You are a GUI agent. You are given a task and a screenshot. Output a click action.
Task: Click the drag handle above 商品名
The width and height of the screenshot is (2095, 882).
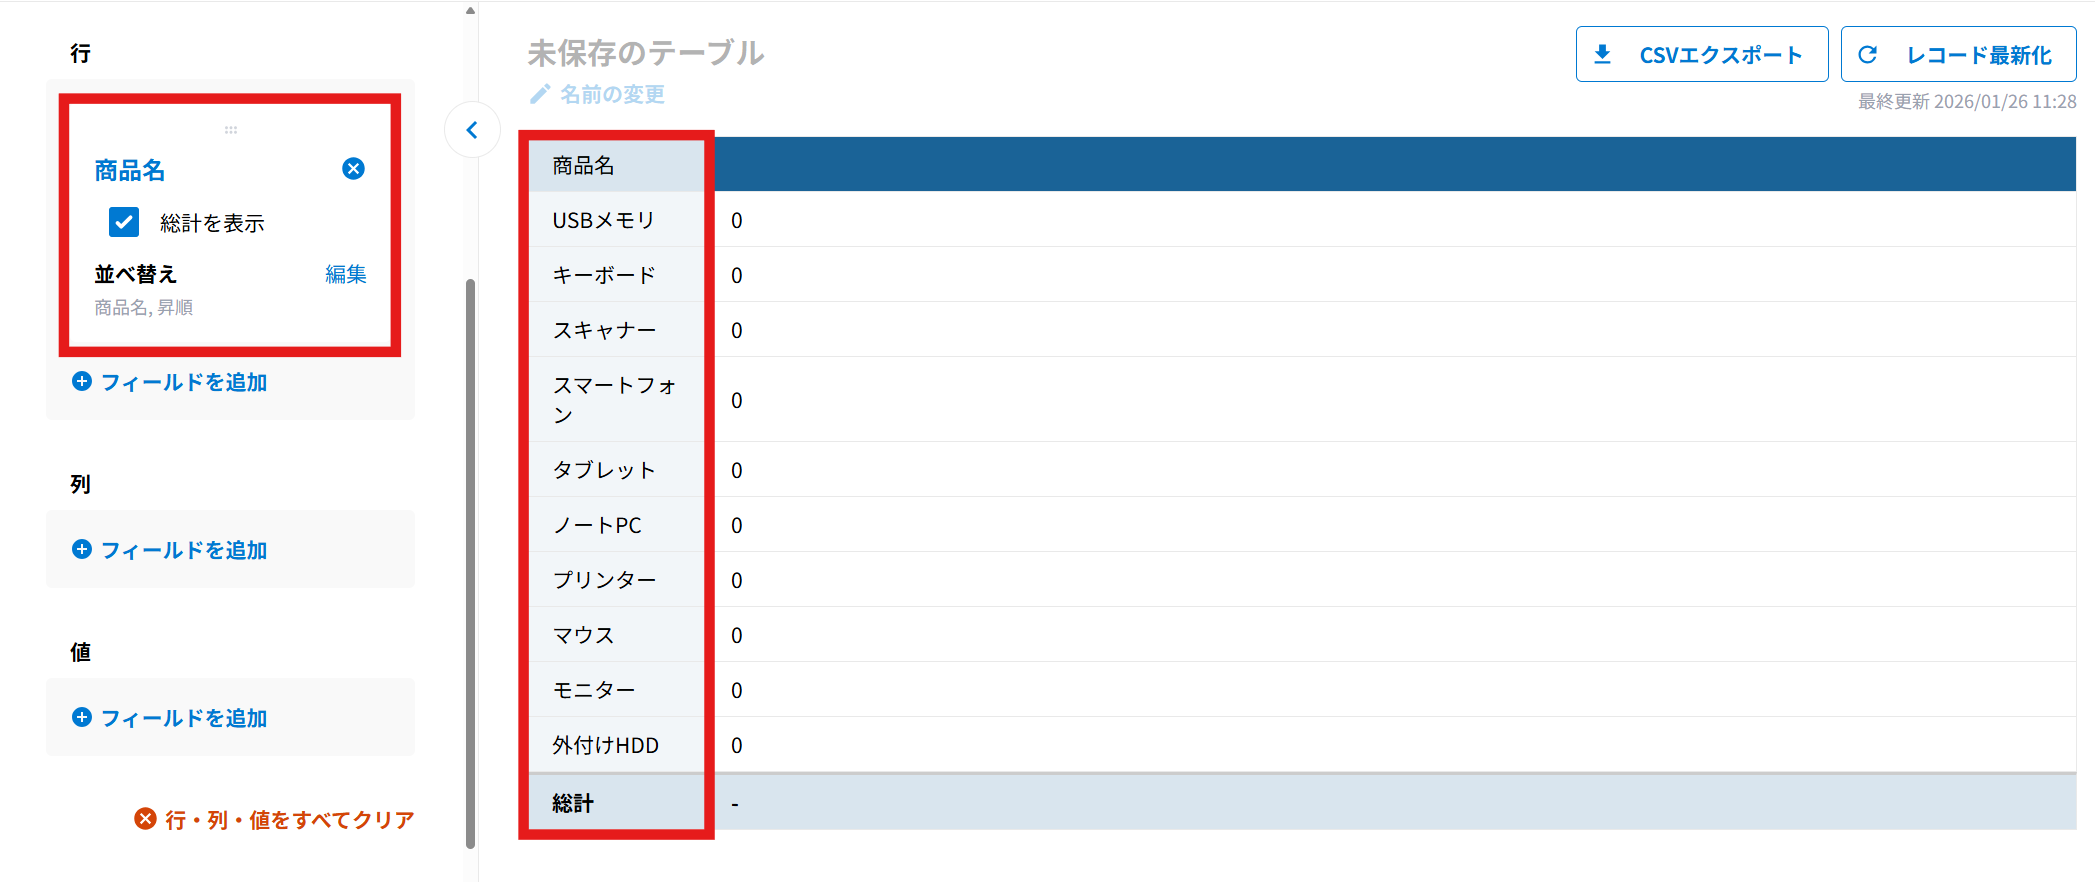coord(231,130)
